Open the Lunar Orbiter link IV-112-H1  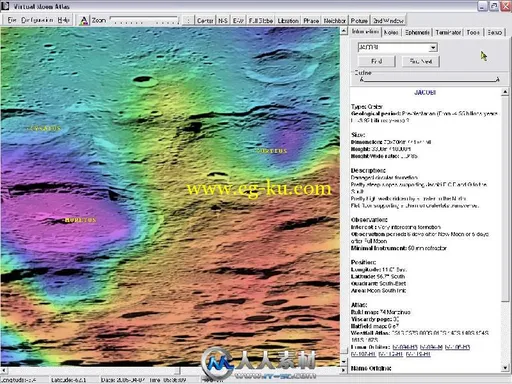click(x=391, y=354)
